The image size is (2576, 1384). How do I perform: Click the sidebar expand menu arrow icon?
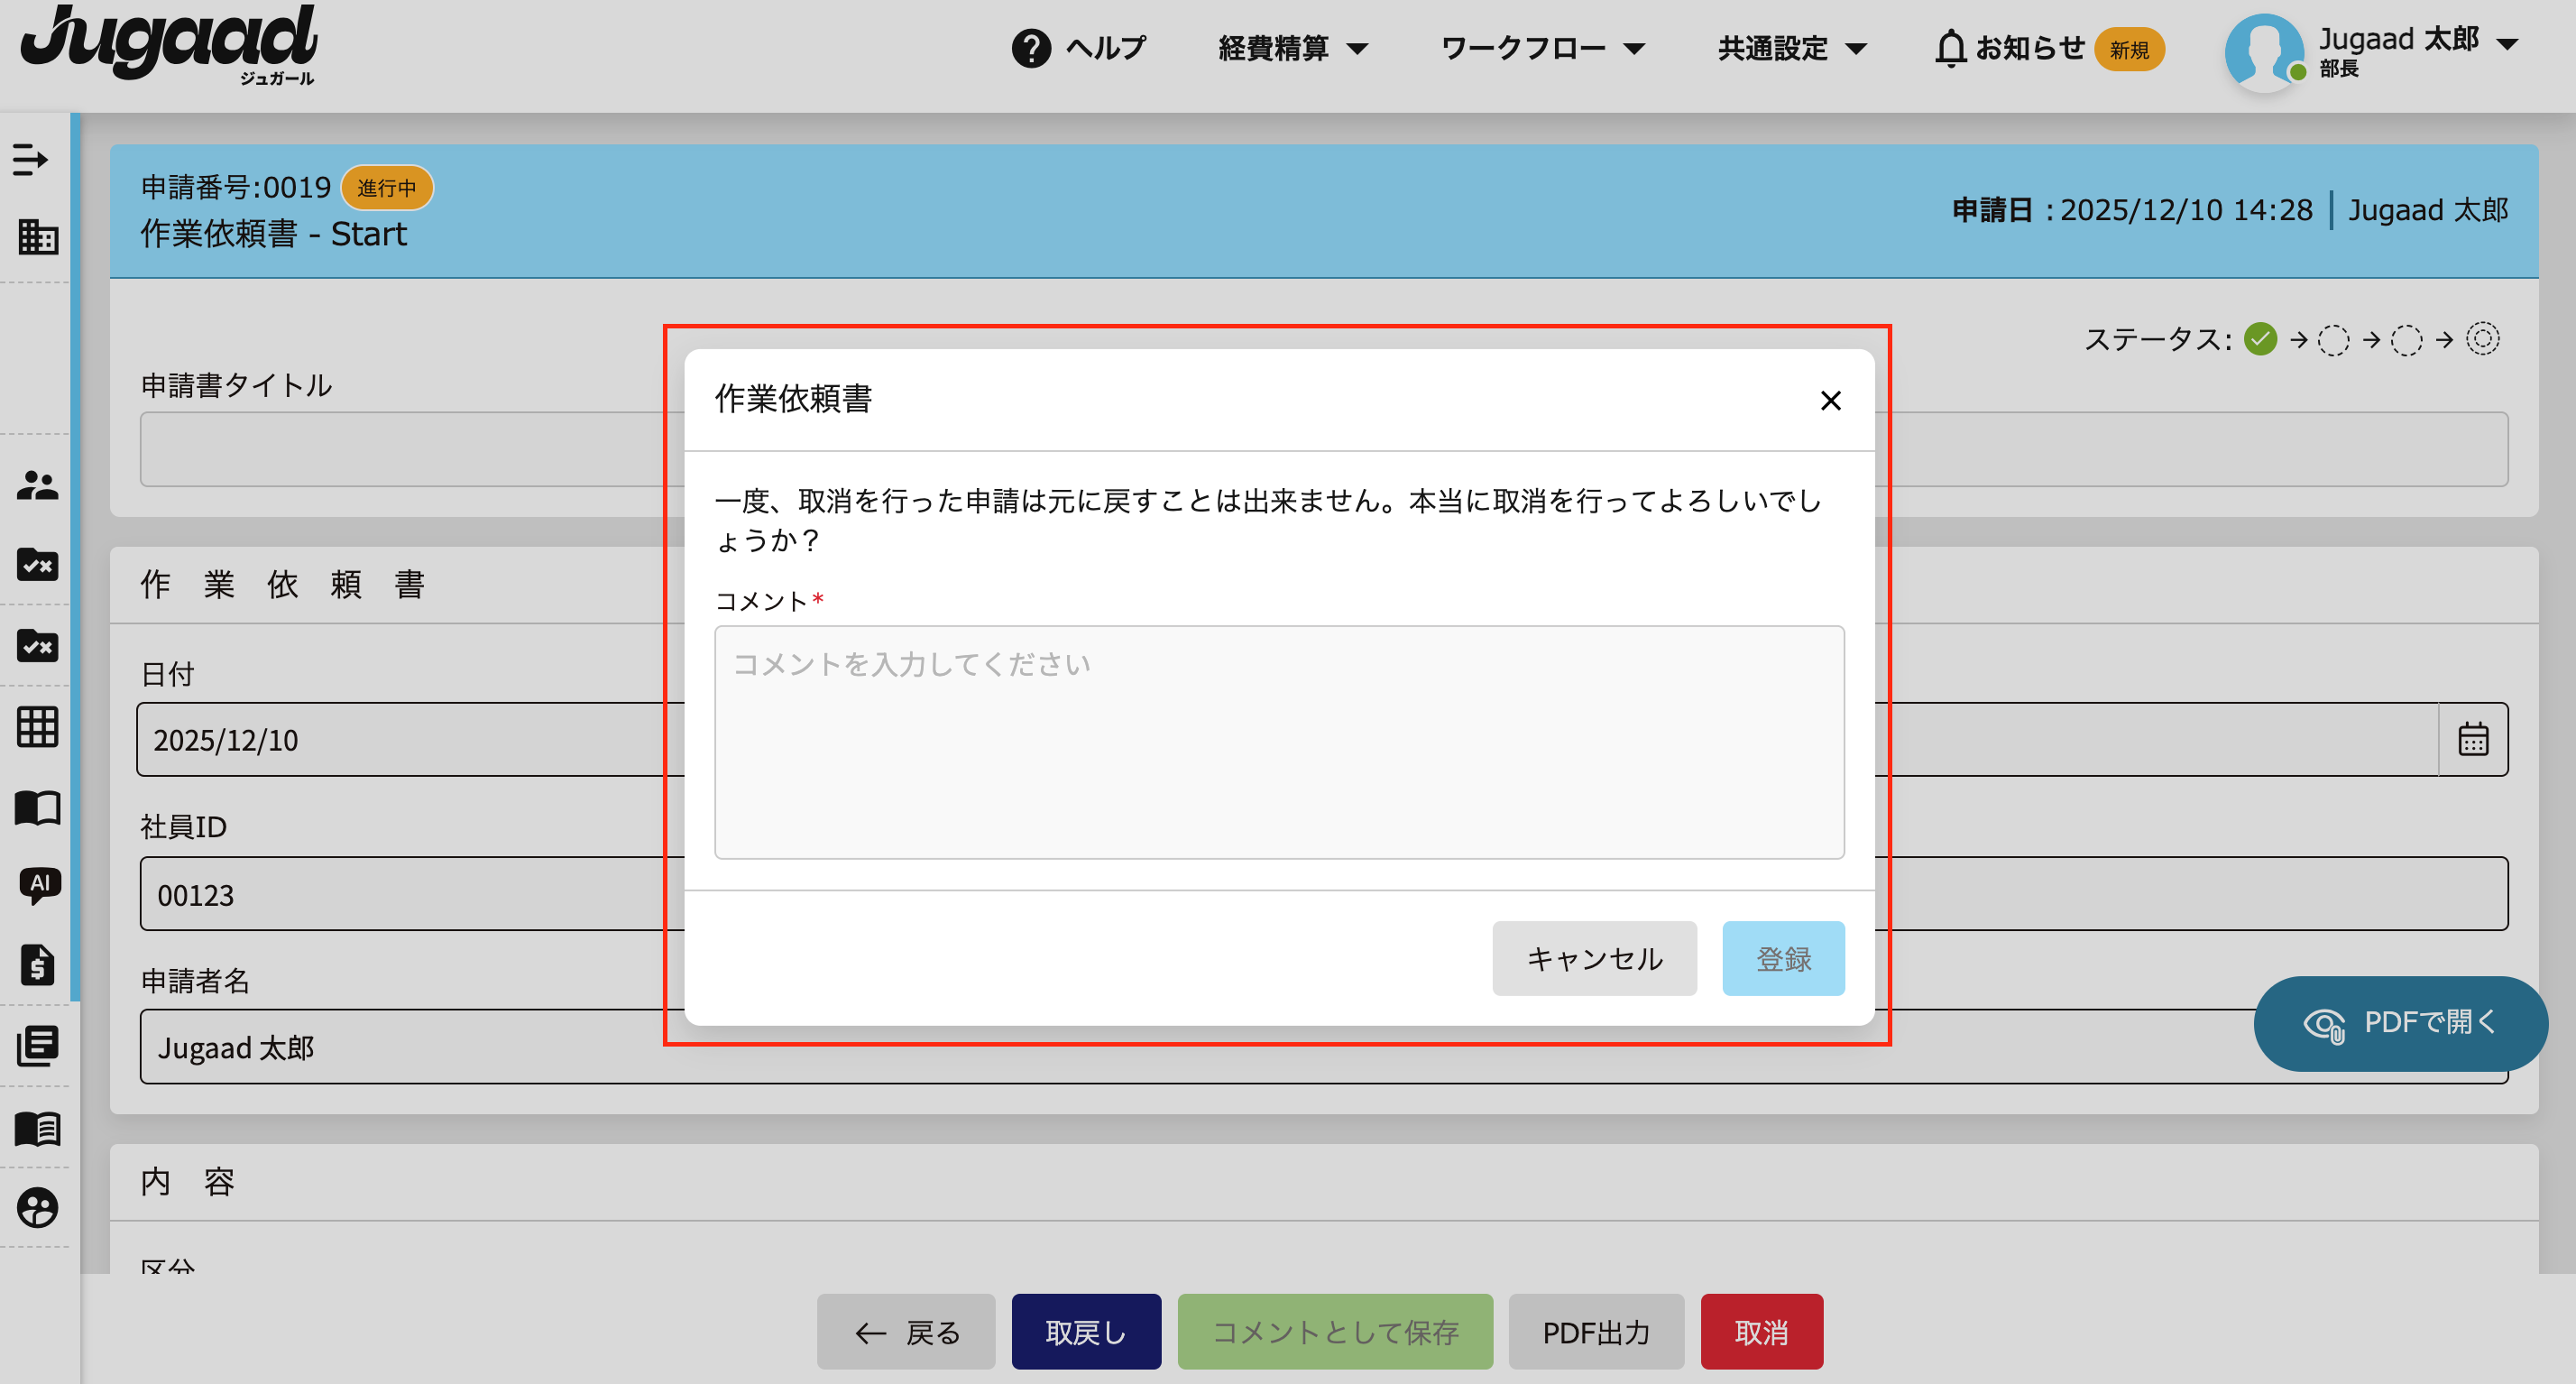click(30, 159)
